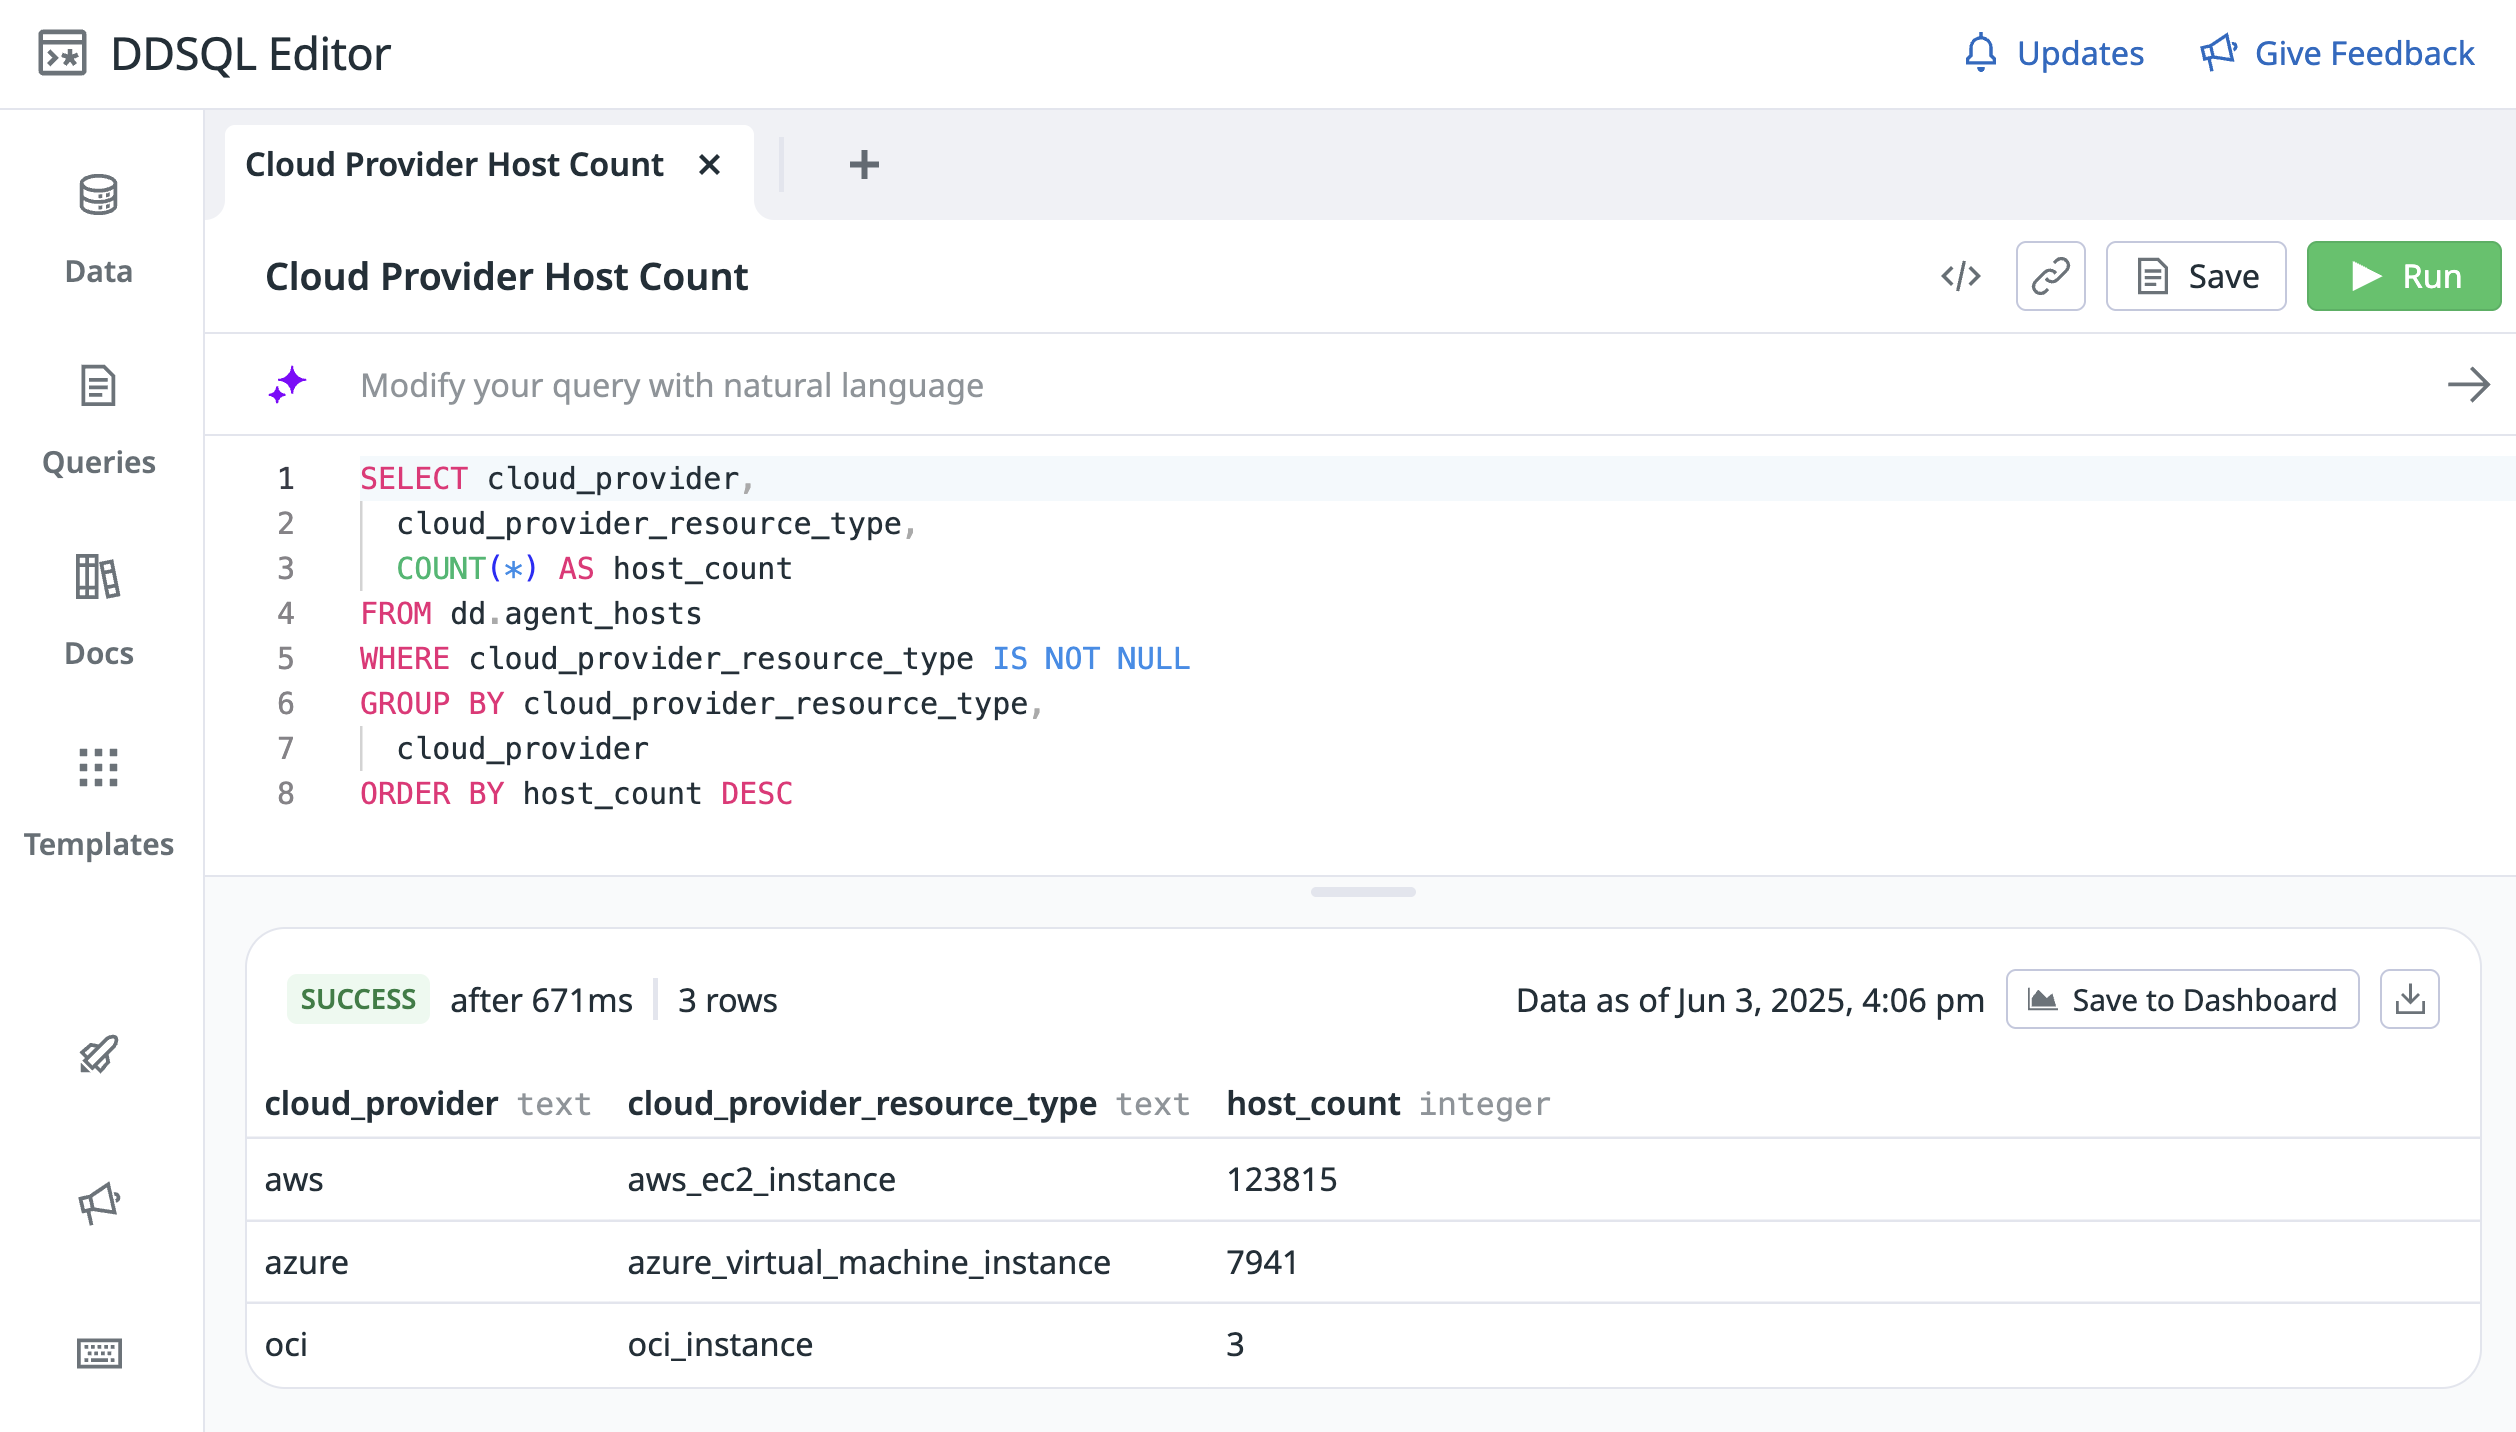Open the Templates sidebar section
This screenshot has height=1432, width=2516.
click(98, 802)
